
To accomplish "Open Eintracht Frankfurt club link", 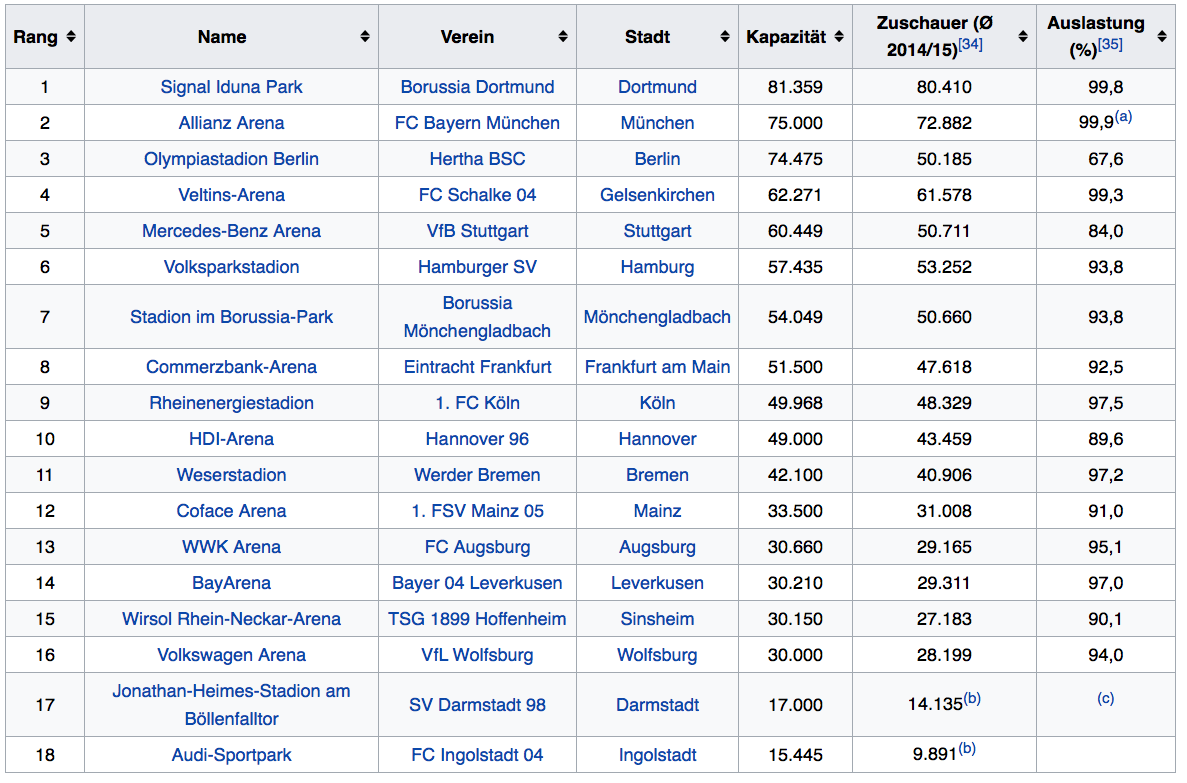I will click(477, 367).
